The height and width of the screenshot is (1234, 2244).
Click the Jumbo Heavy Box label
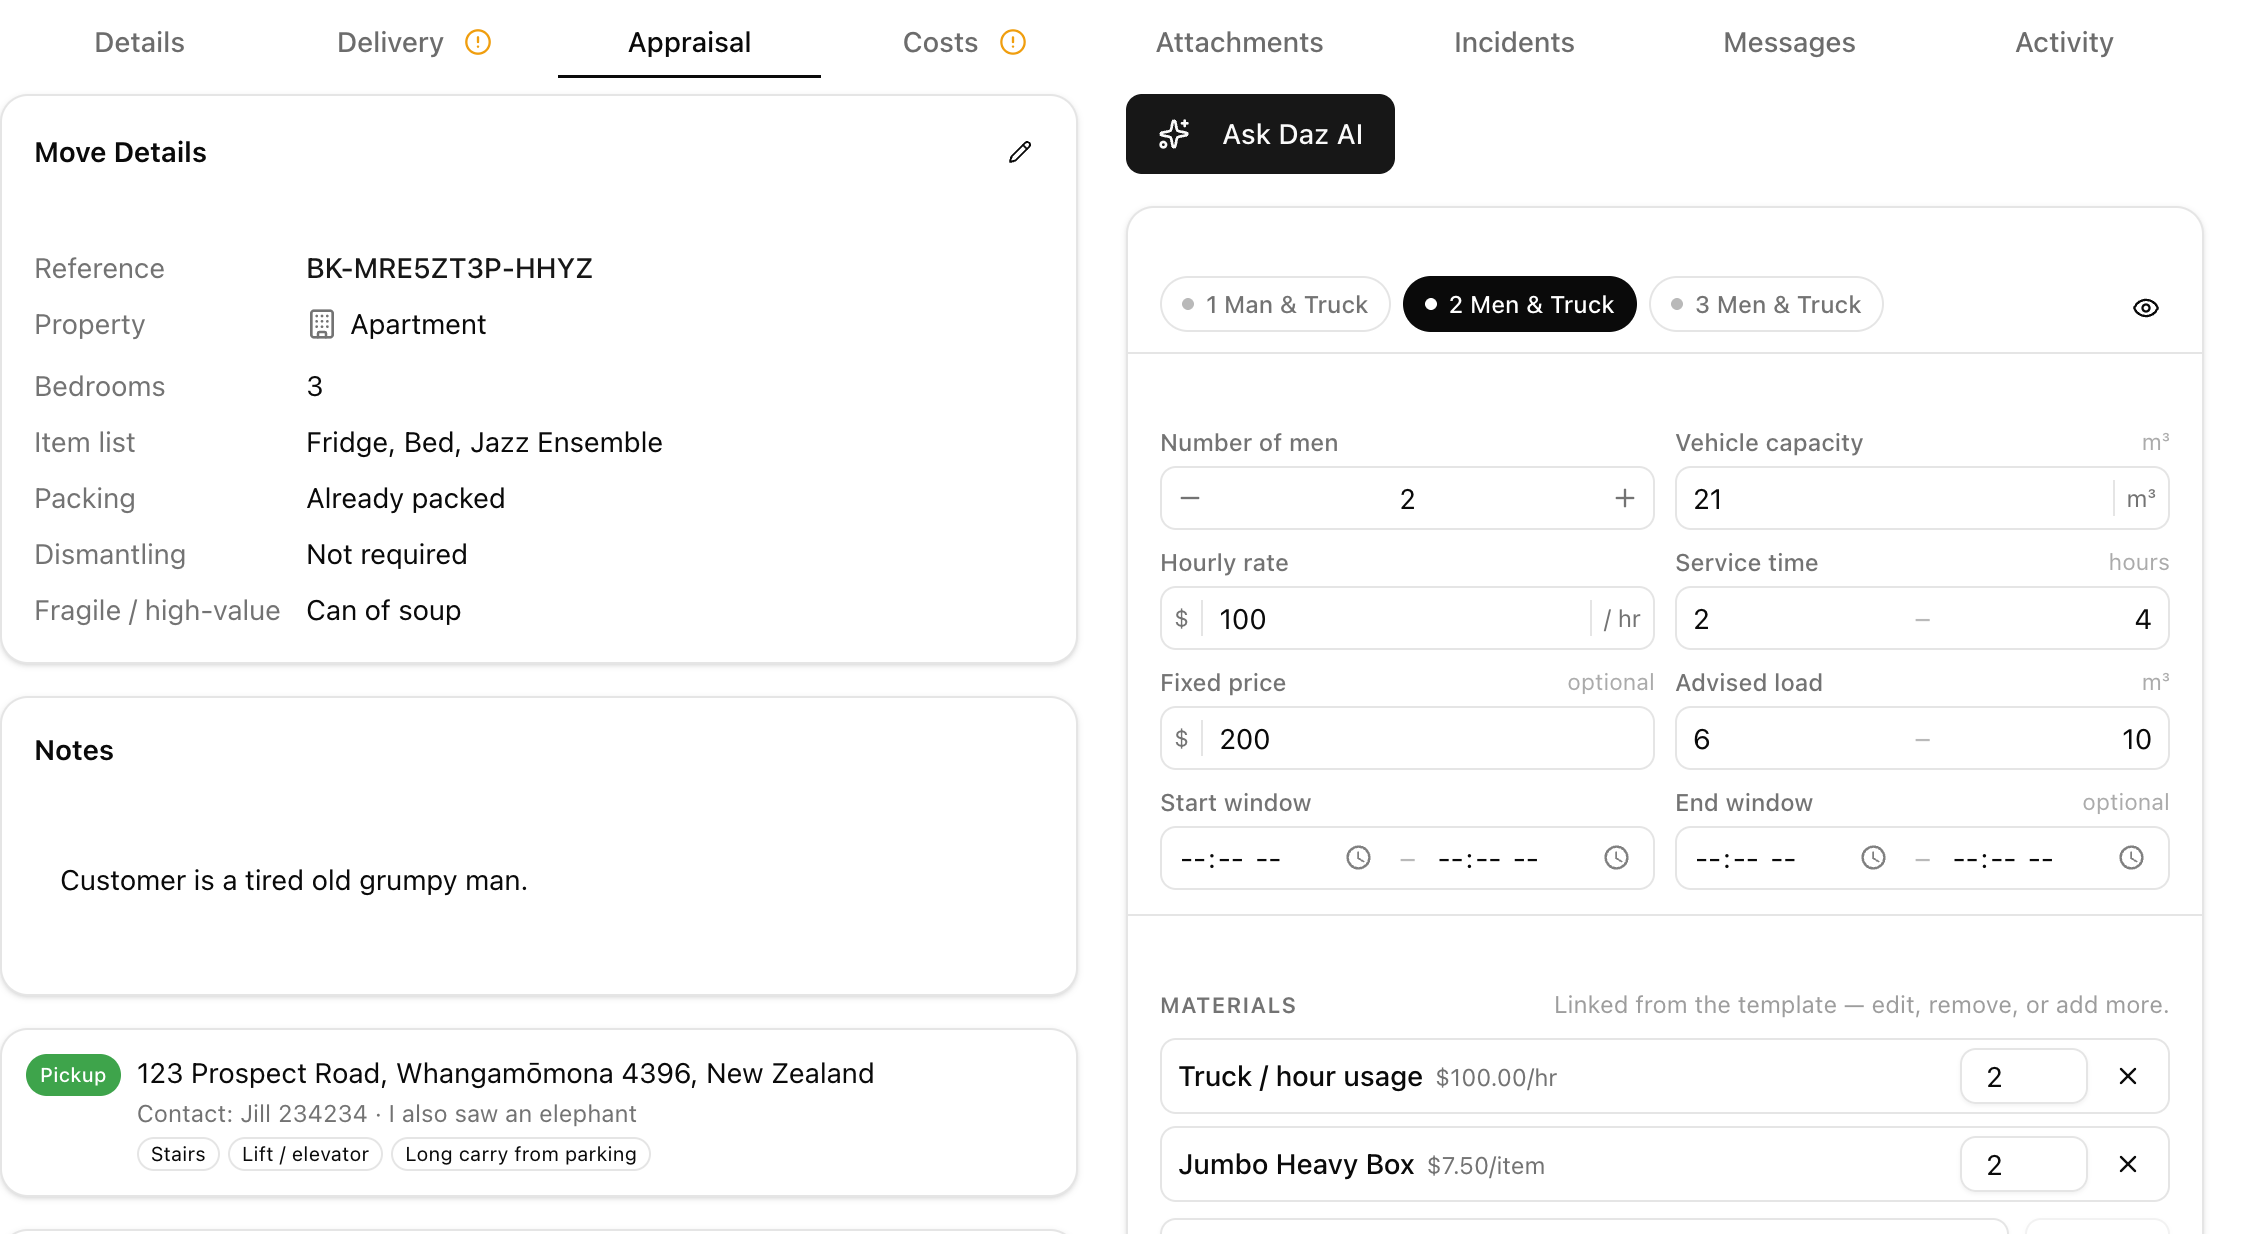pos(1296,1164)
